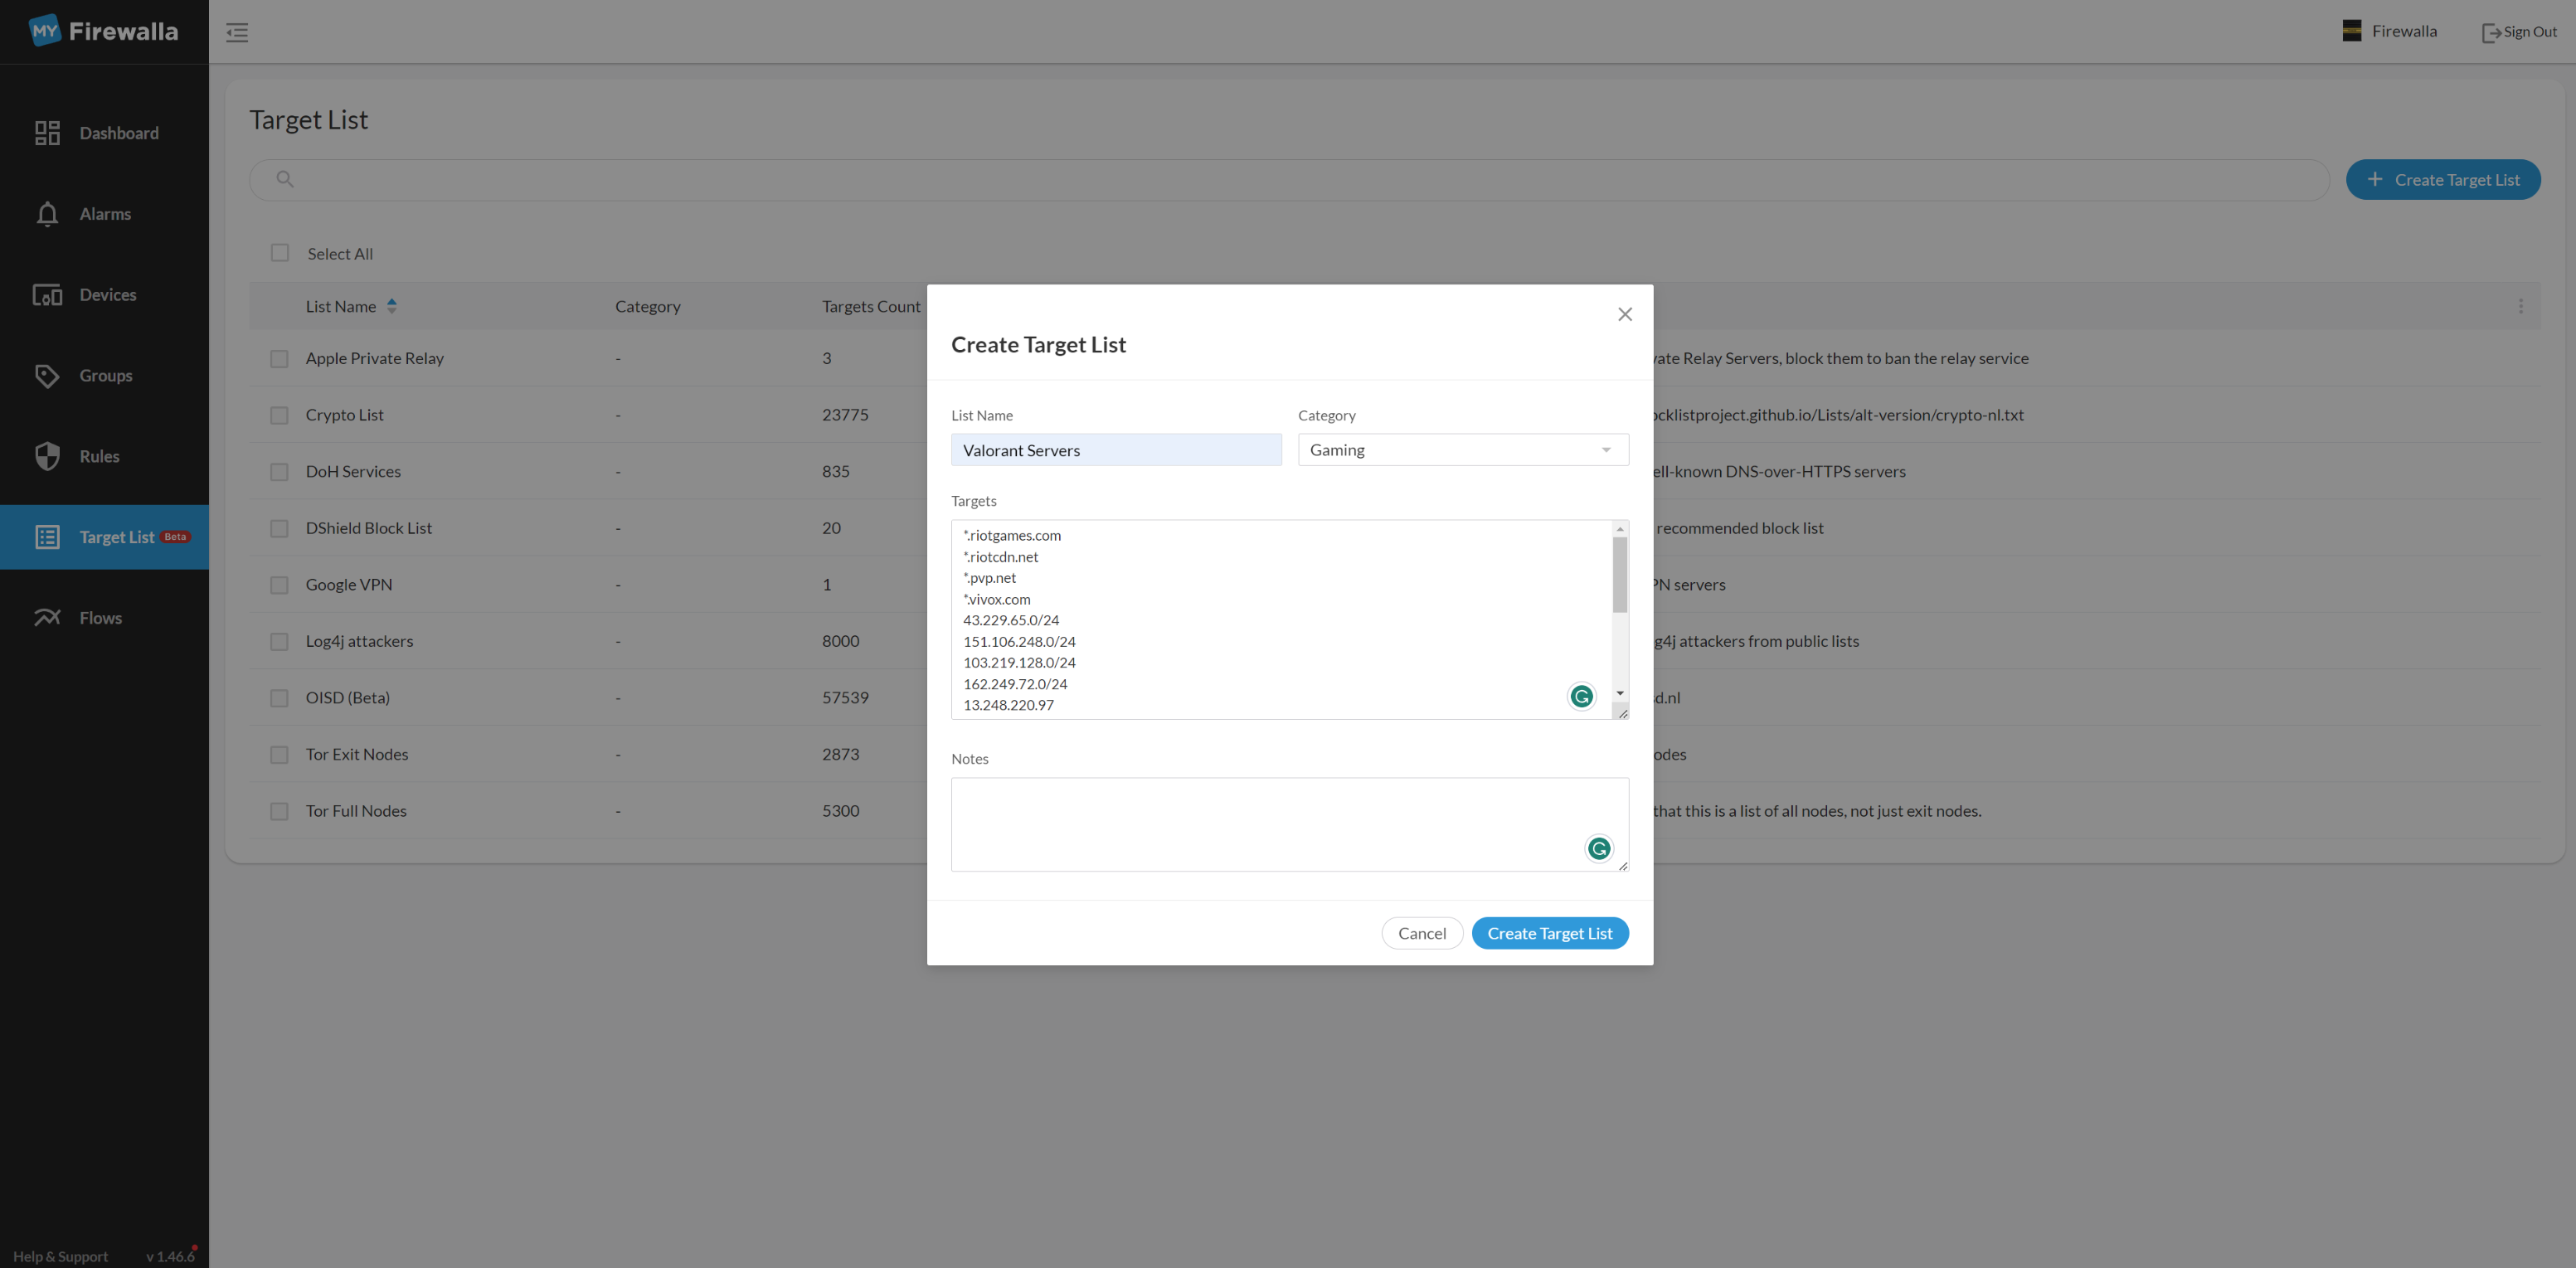Image resolution: width=2576 pixels, height=1268 pixels.
Task: Click the Rules shield icon
Action: [47, 456]
